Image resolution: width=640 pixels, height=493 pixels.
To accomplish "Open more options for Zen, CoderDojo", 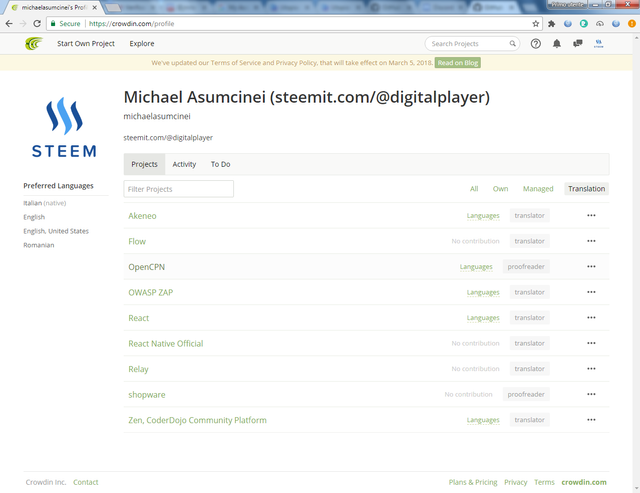I will click(x=591, y=420).
